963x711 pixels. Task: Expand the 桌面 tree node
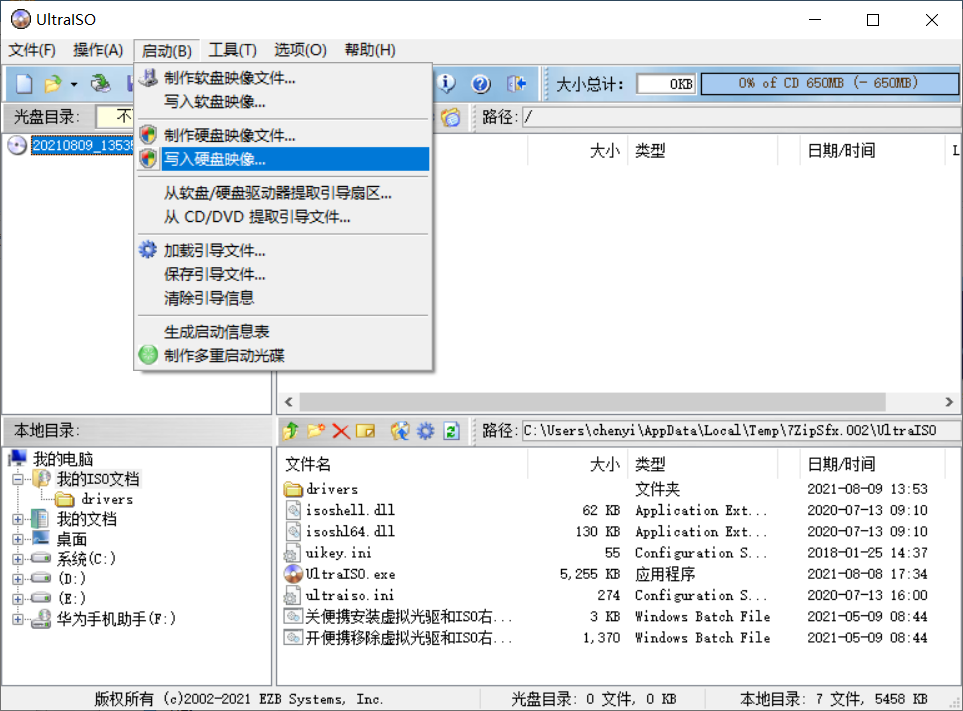[18, 540]
